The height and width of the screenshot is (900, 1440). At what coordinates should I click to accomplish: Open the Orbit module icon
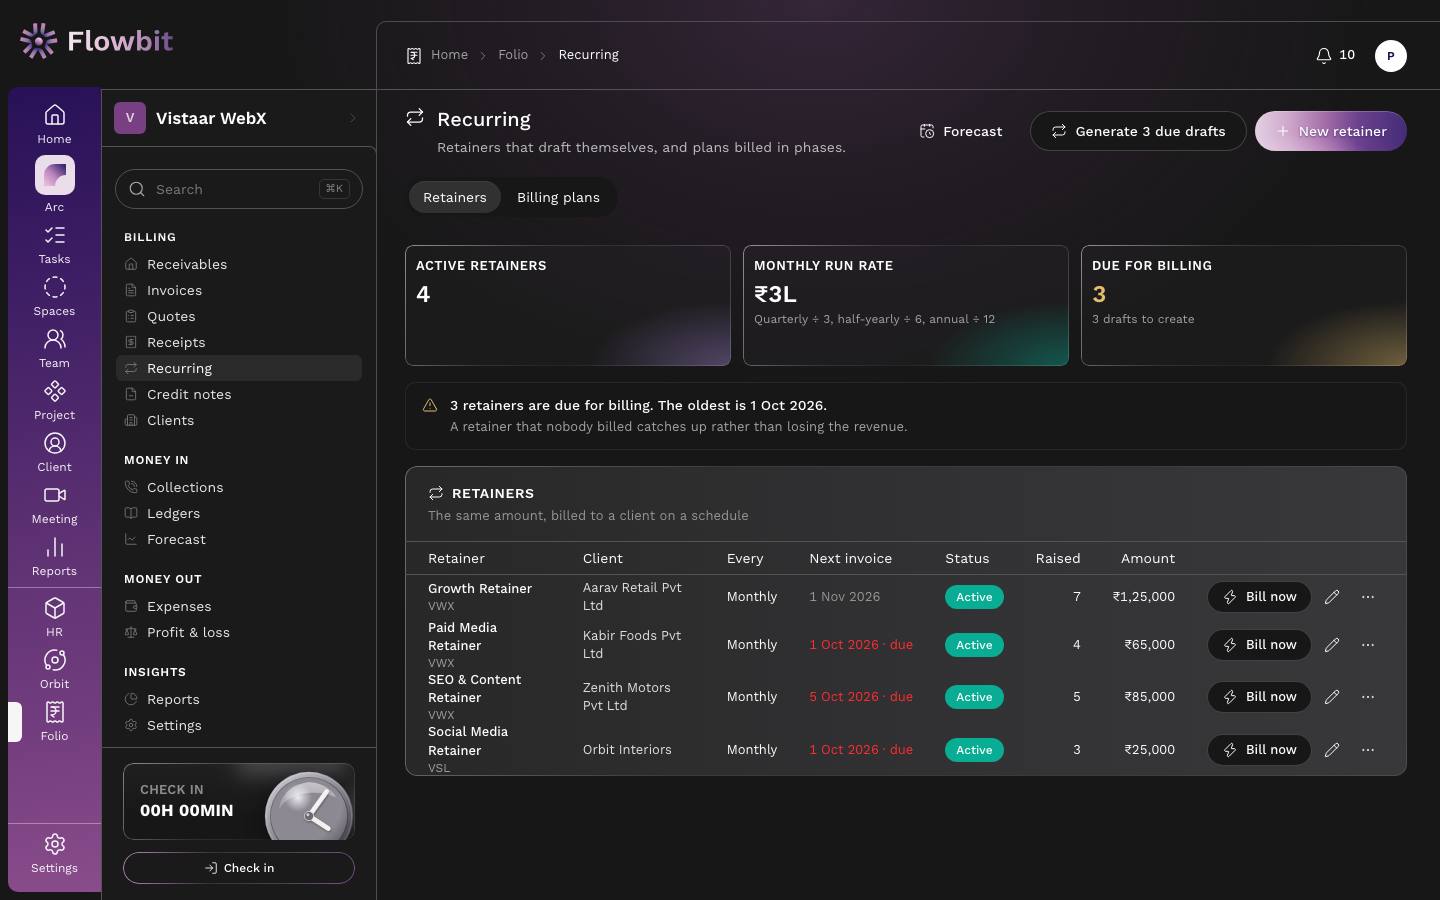tap(55, 670)
